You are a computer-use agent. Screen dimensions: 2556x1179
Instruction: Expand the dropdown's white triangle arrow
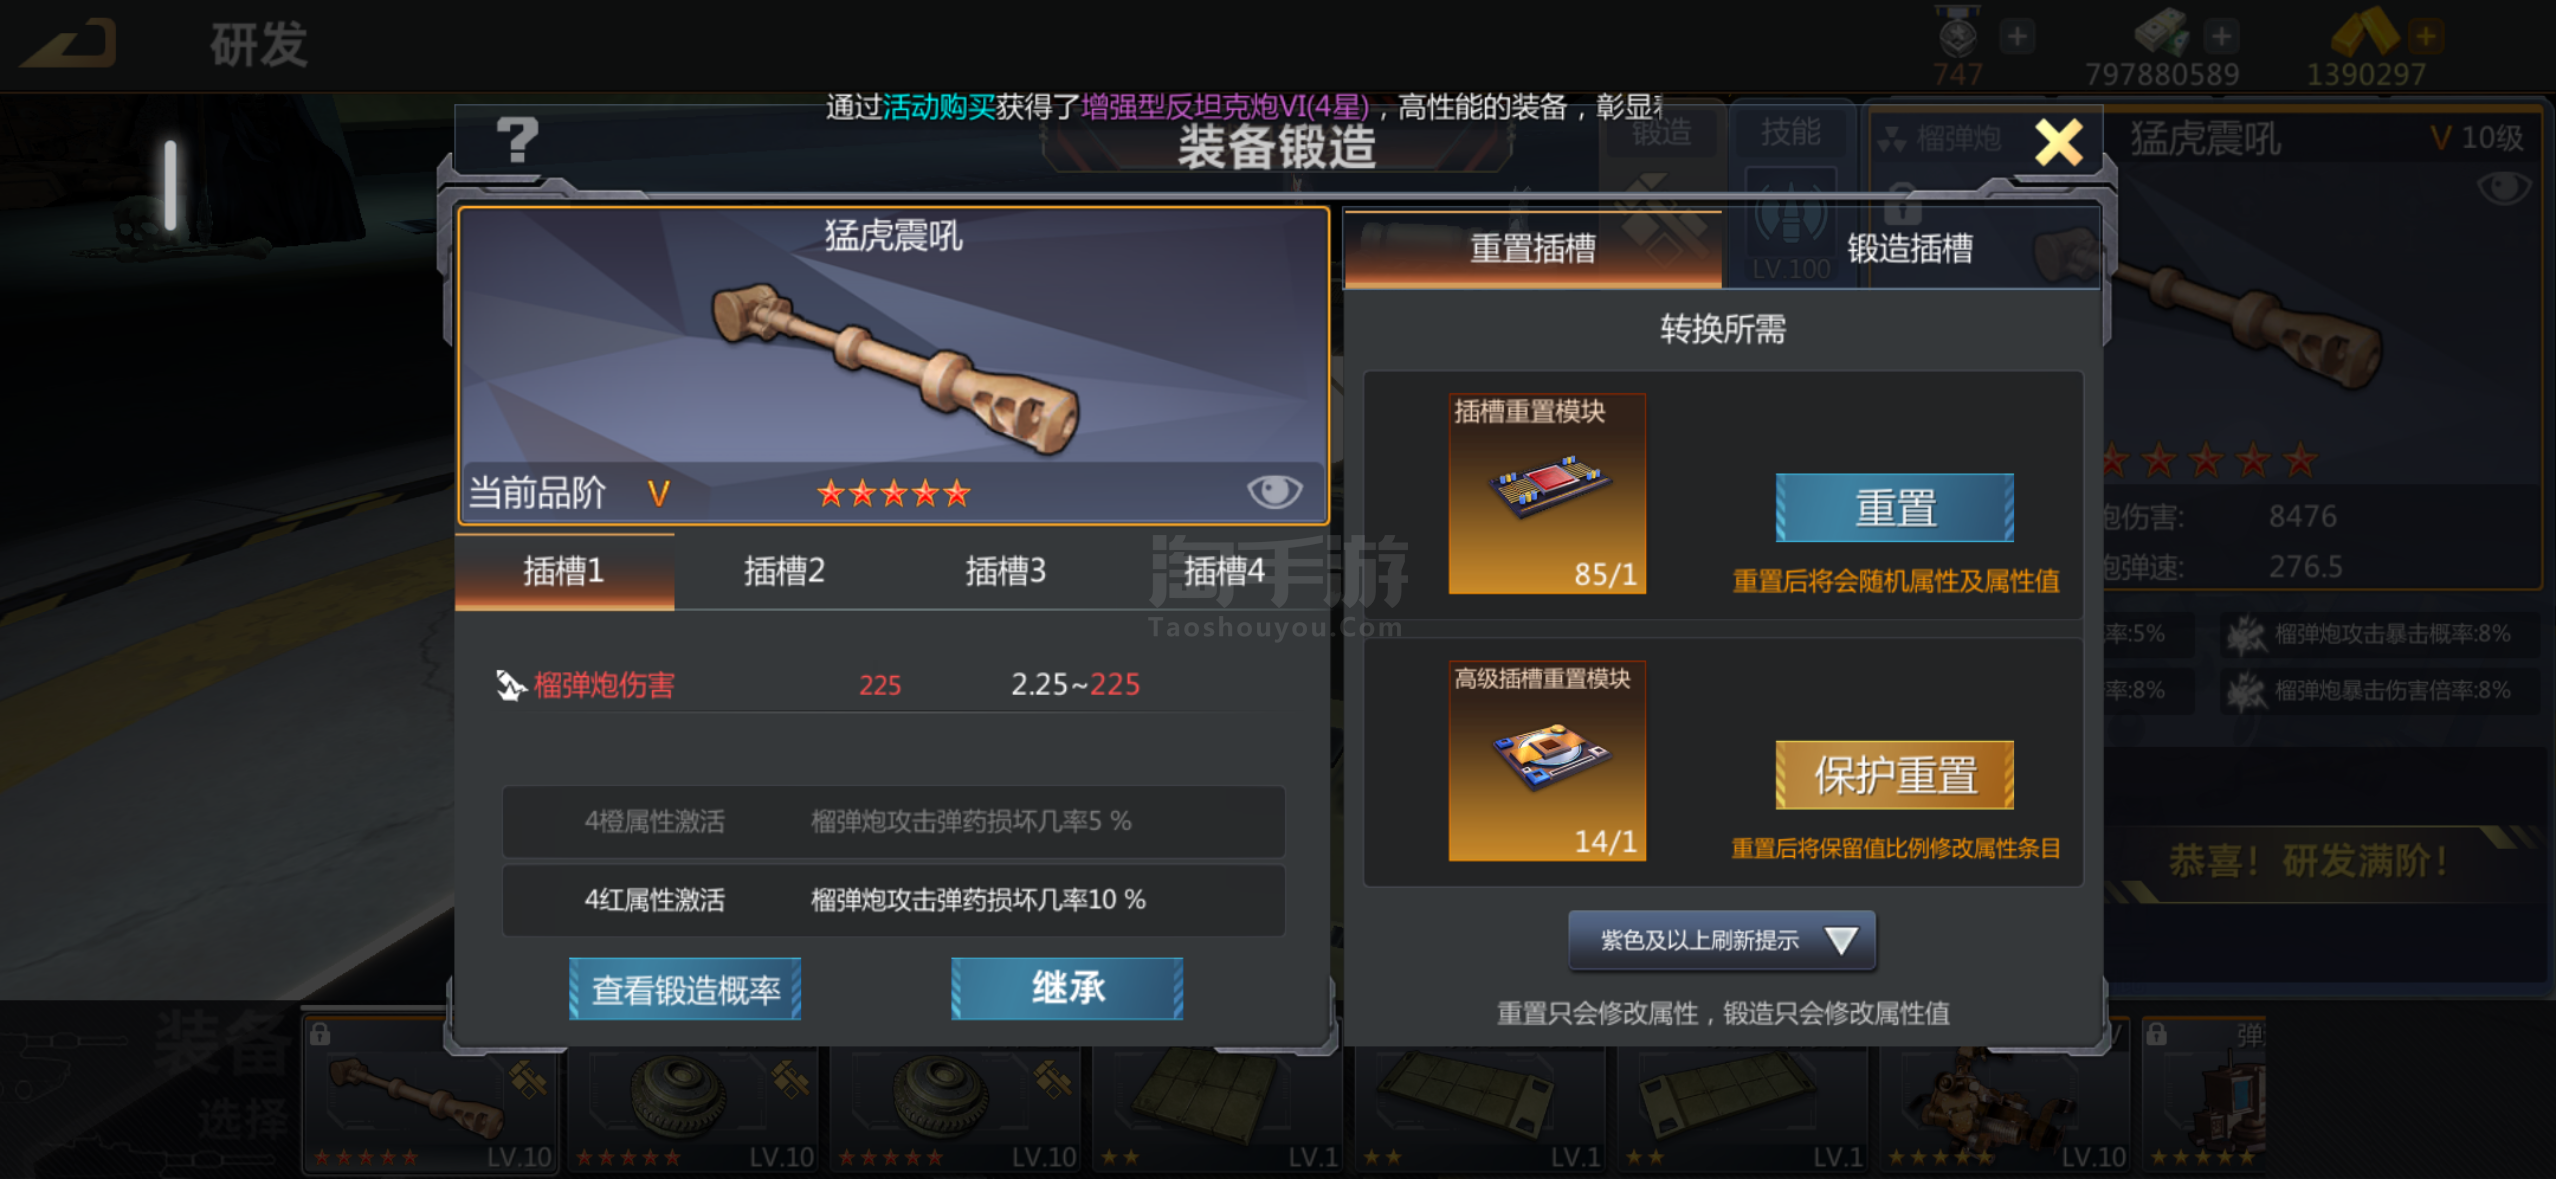pyautogui.click(x=1841, y=940)
